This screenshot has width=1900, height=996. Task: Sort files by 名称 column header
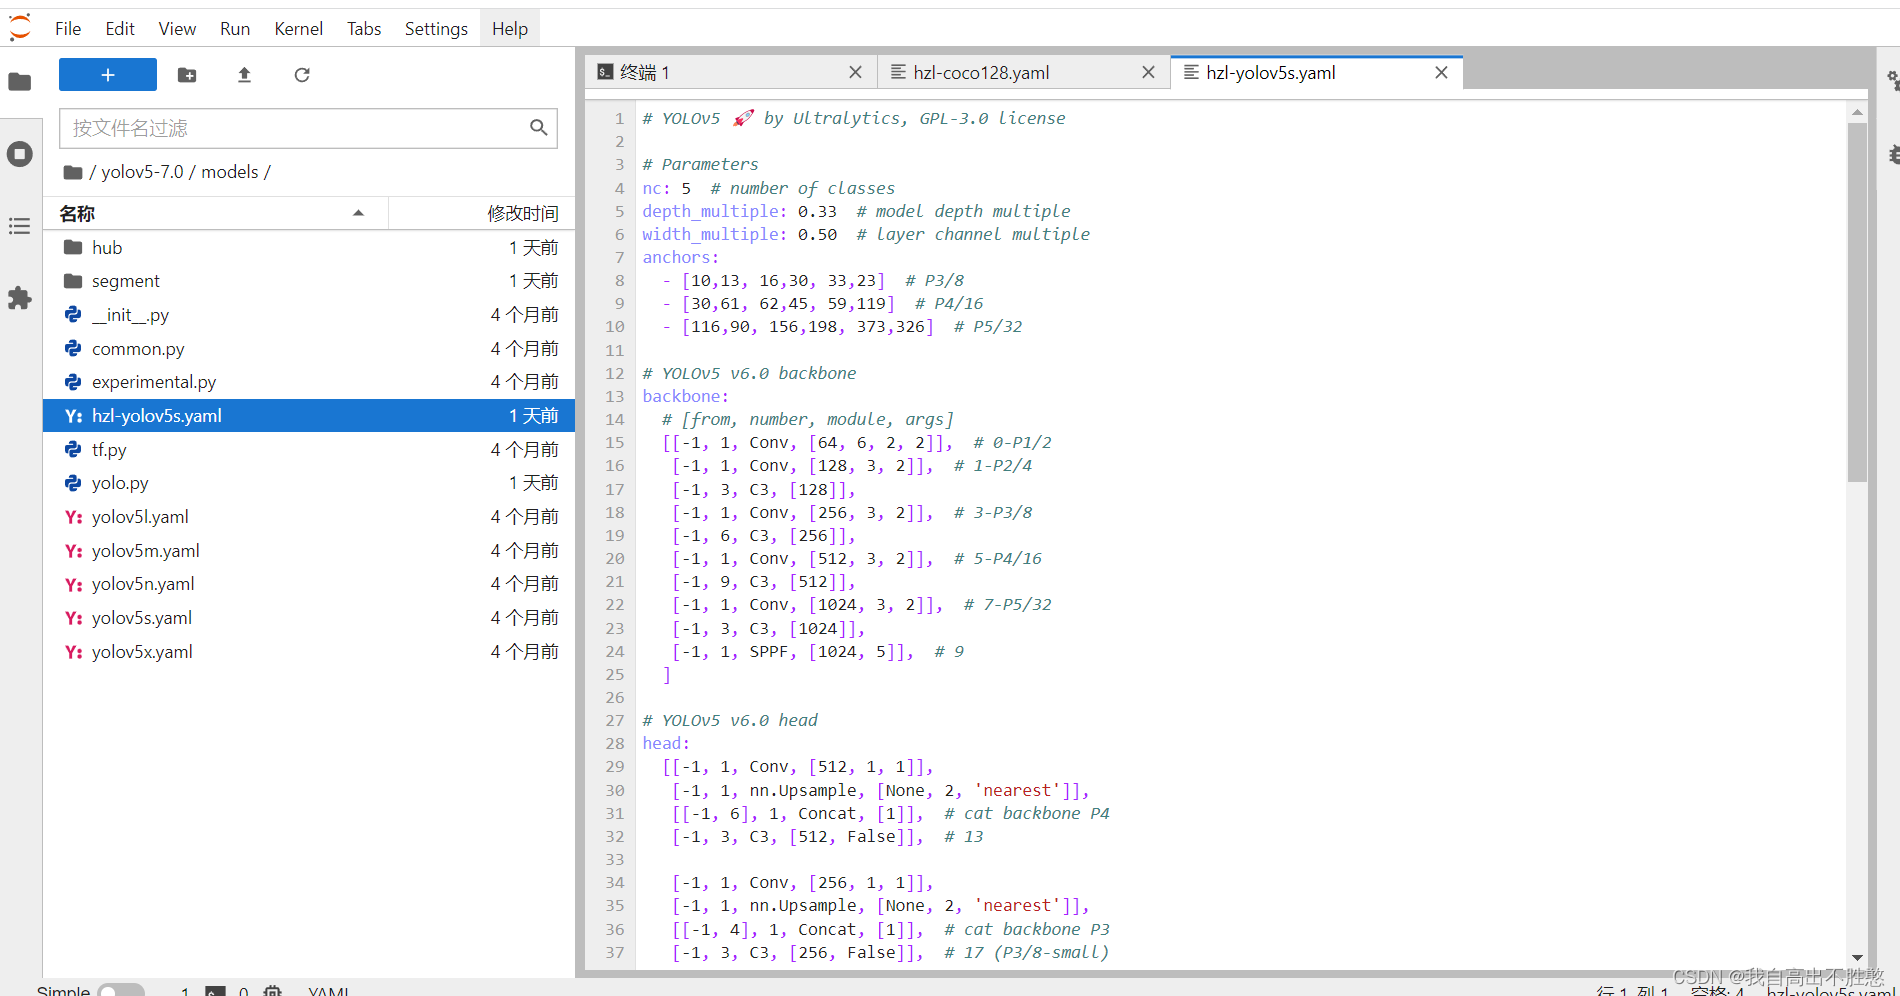pyautogui.click(x=215, y=213)
